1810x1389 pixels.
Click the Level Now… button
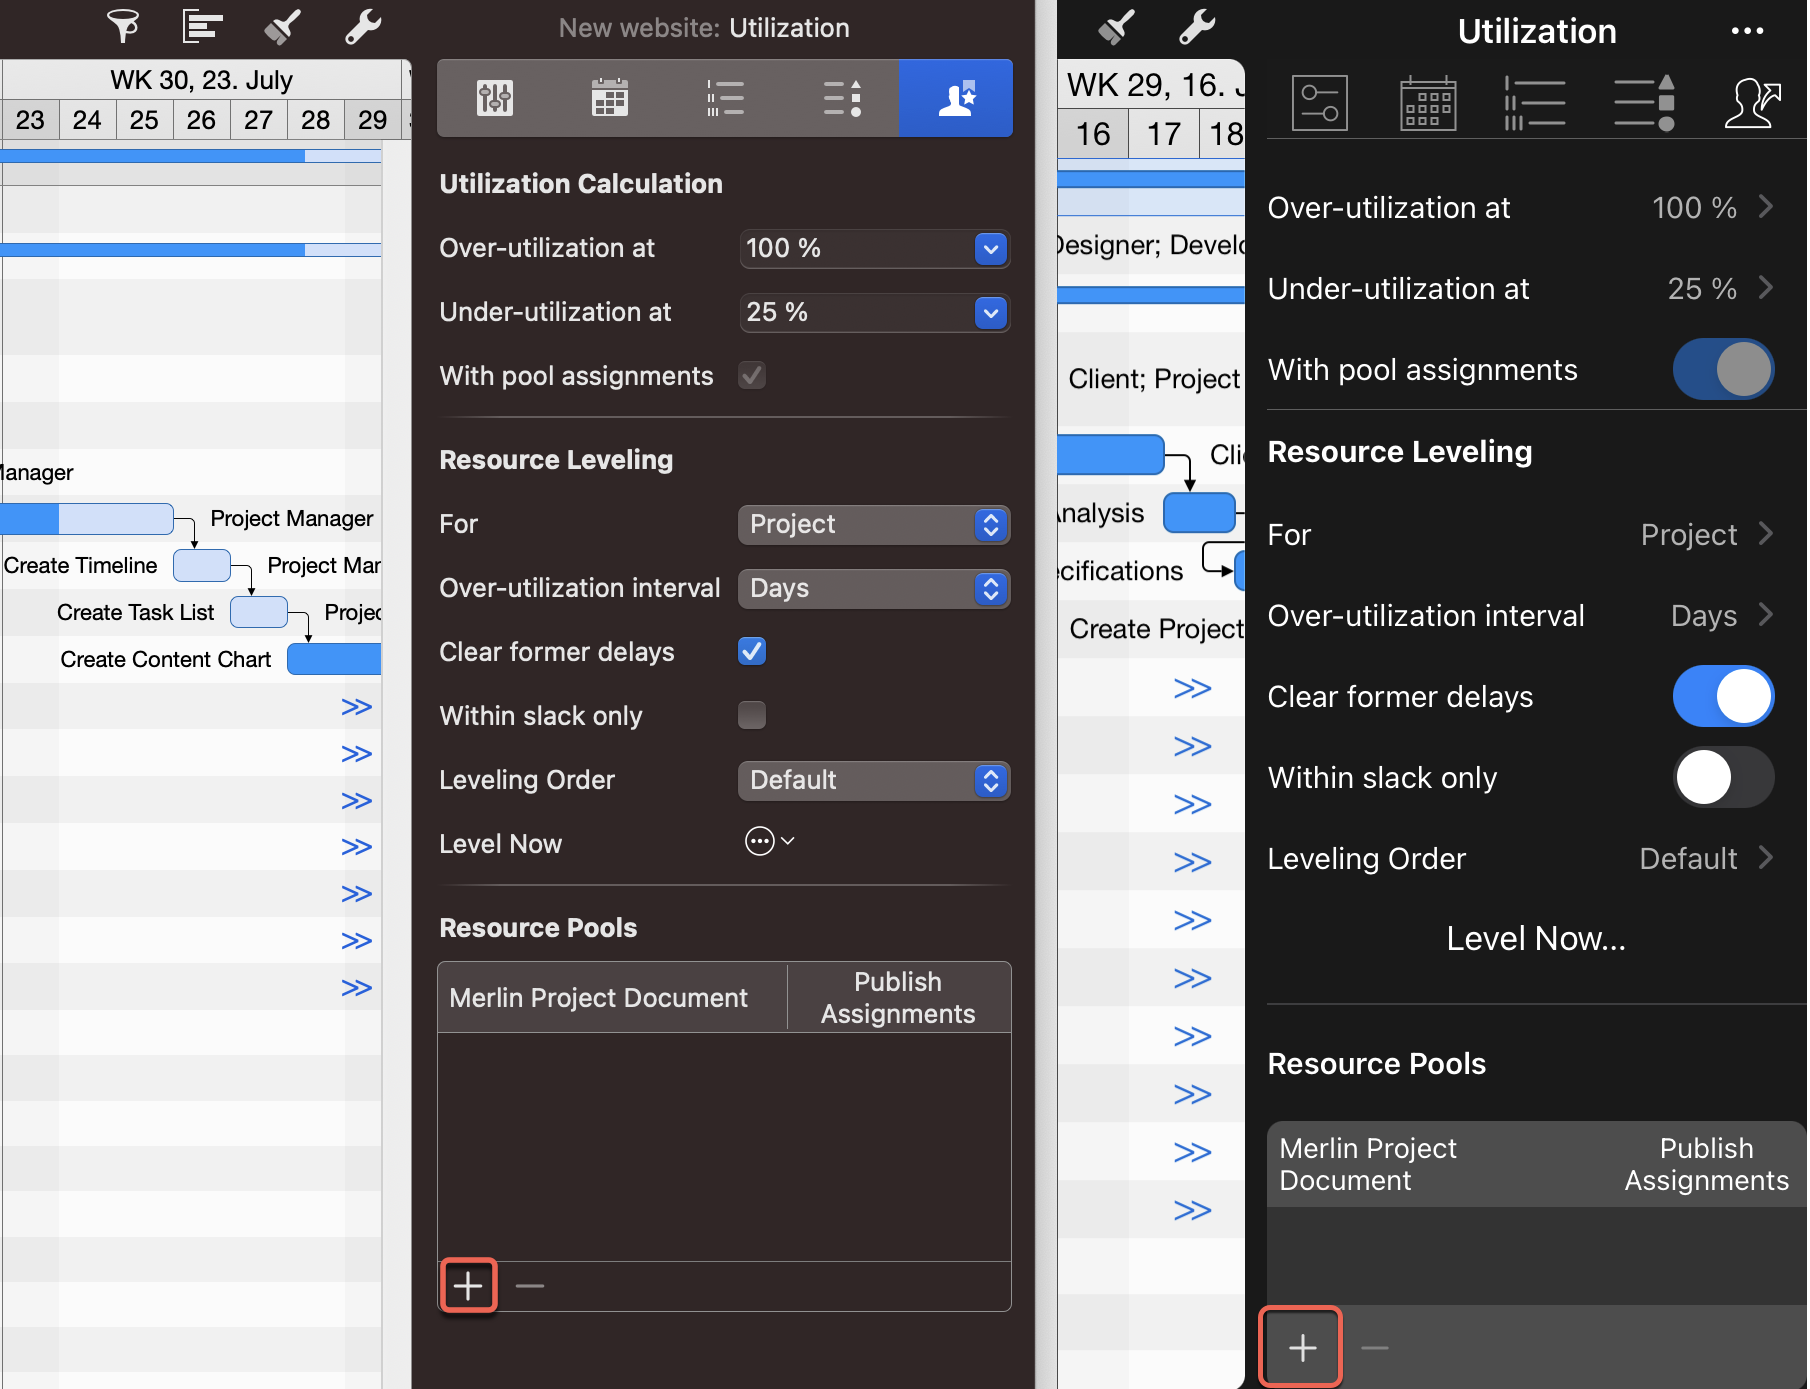[1534, 938]
